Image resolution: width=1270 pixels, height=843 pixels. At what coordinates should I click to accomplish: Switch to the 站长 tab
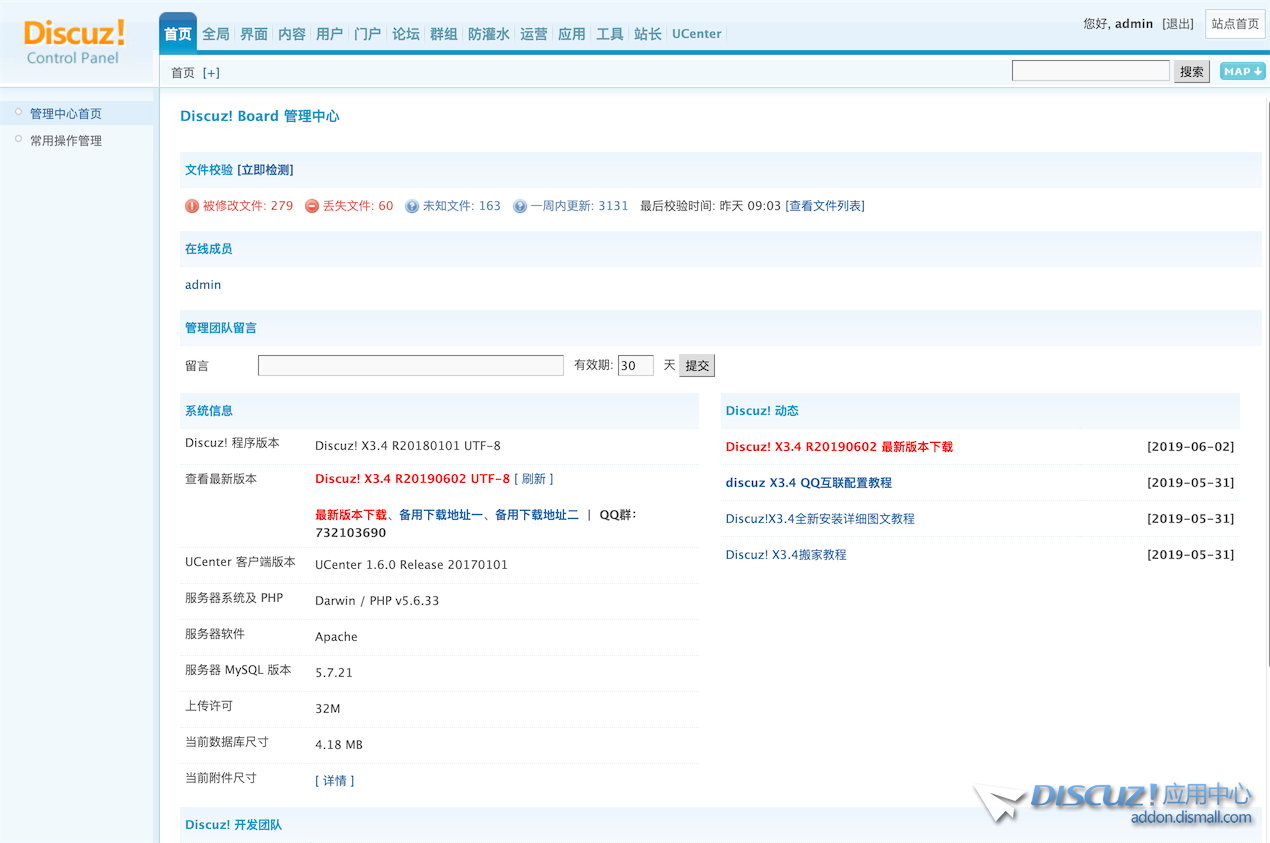click(x=648, y=34)
